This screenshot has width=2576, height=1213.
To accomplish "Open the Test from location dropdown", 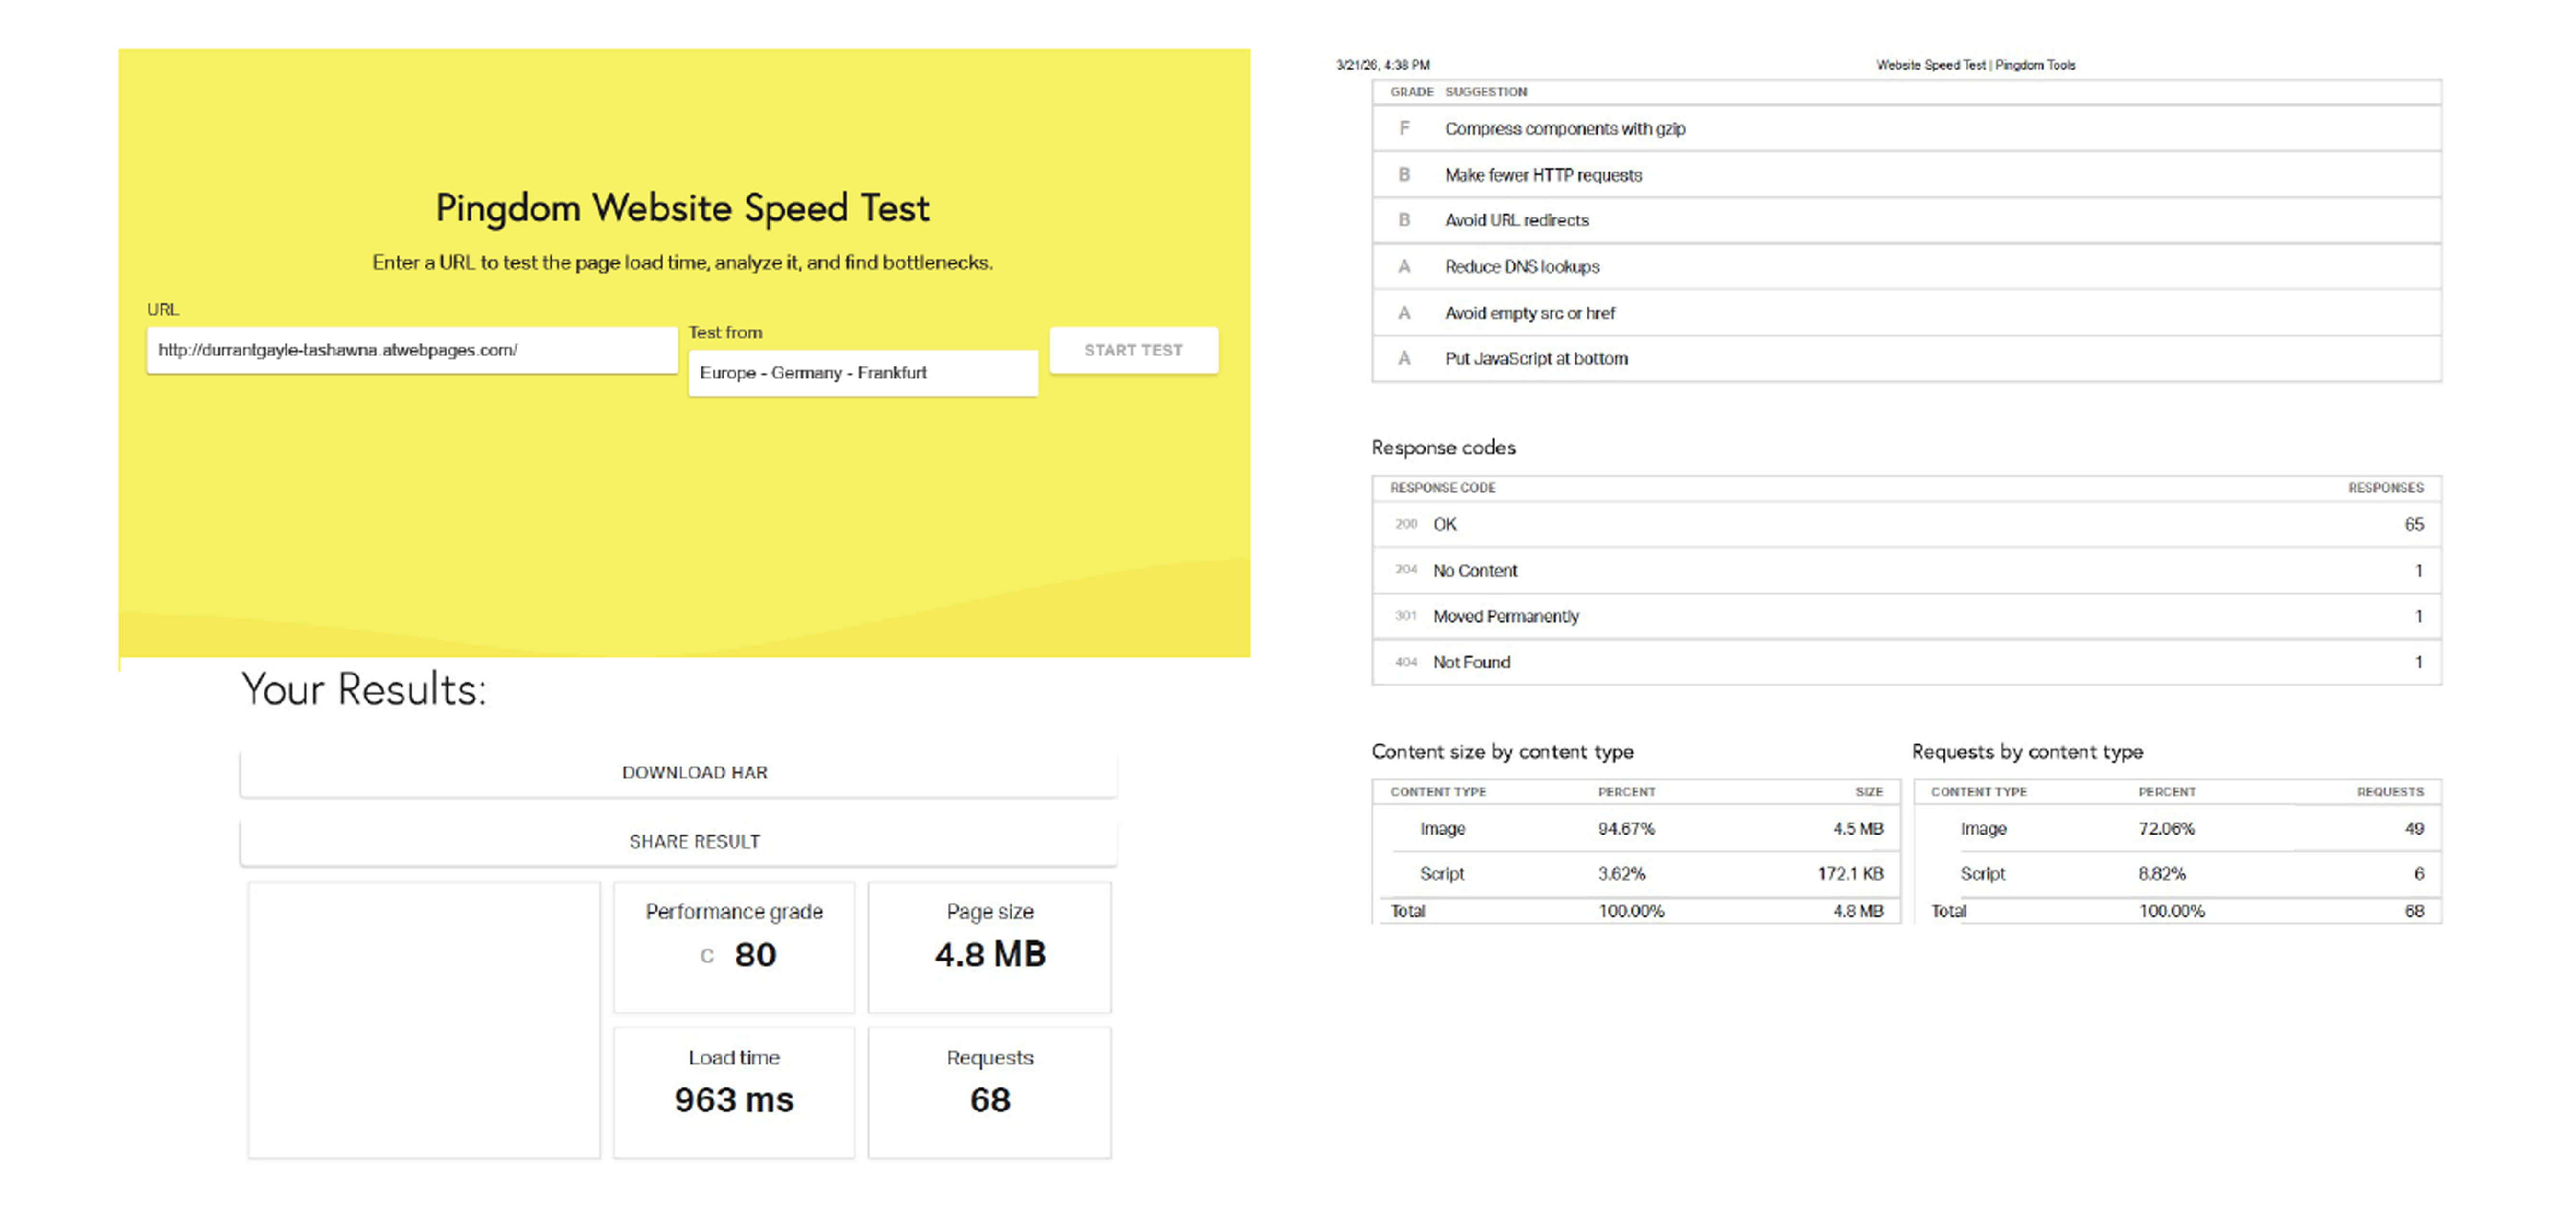I will [863, 373].
